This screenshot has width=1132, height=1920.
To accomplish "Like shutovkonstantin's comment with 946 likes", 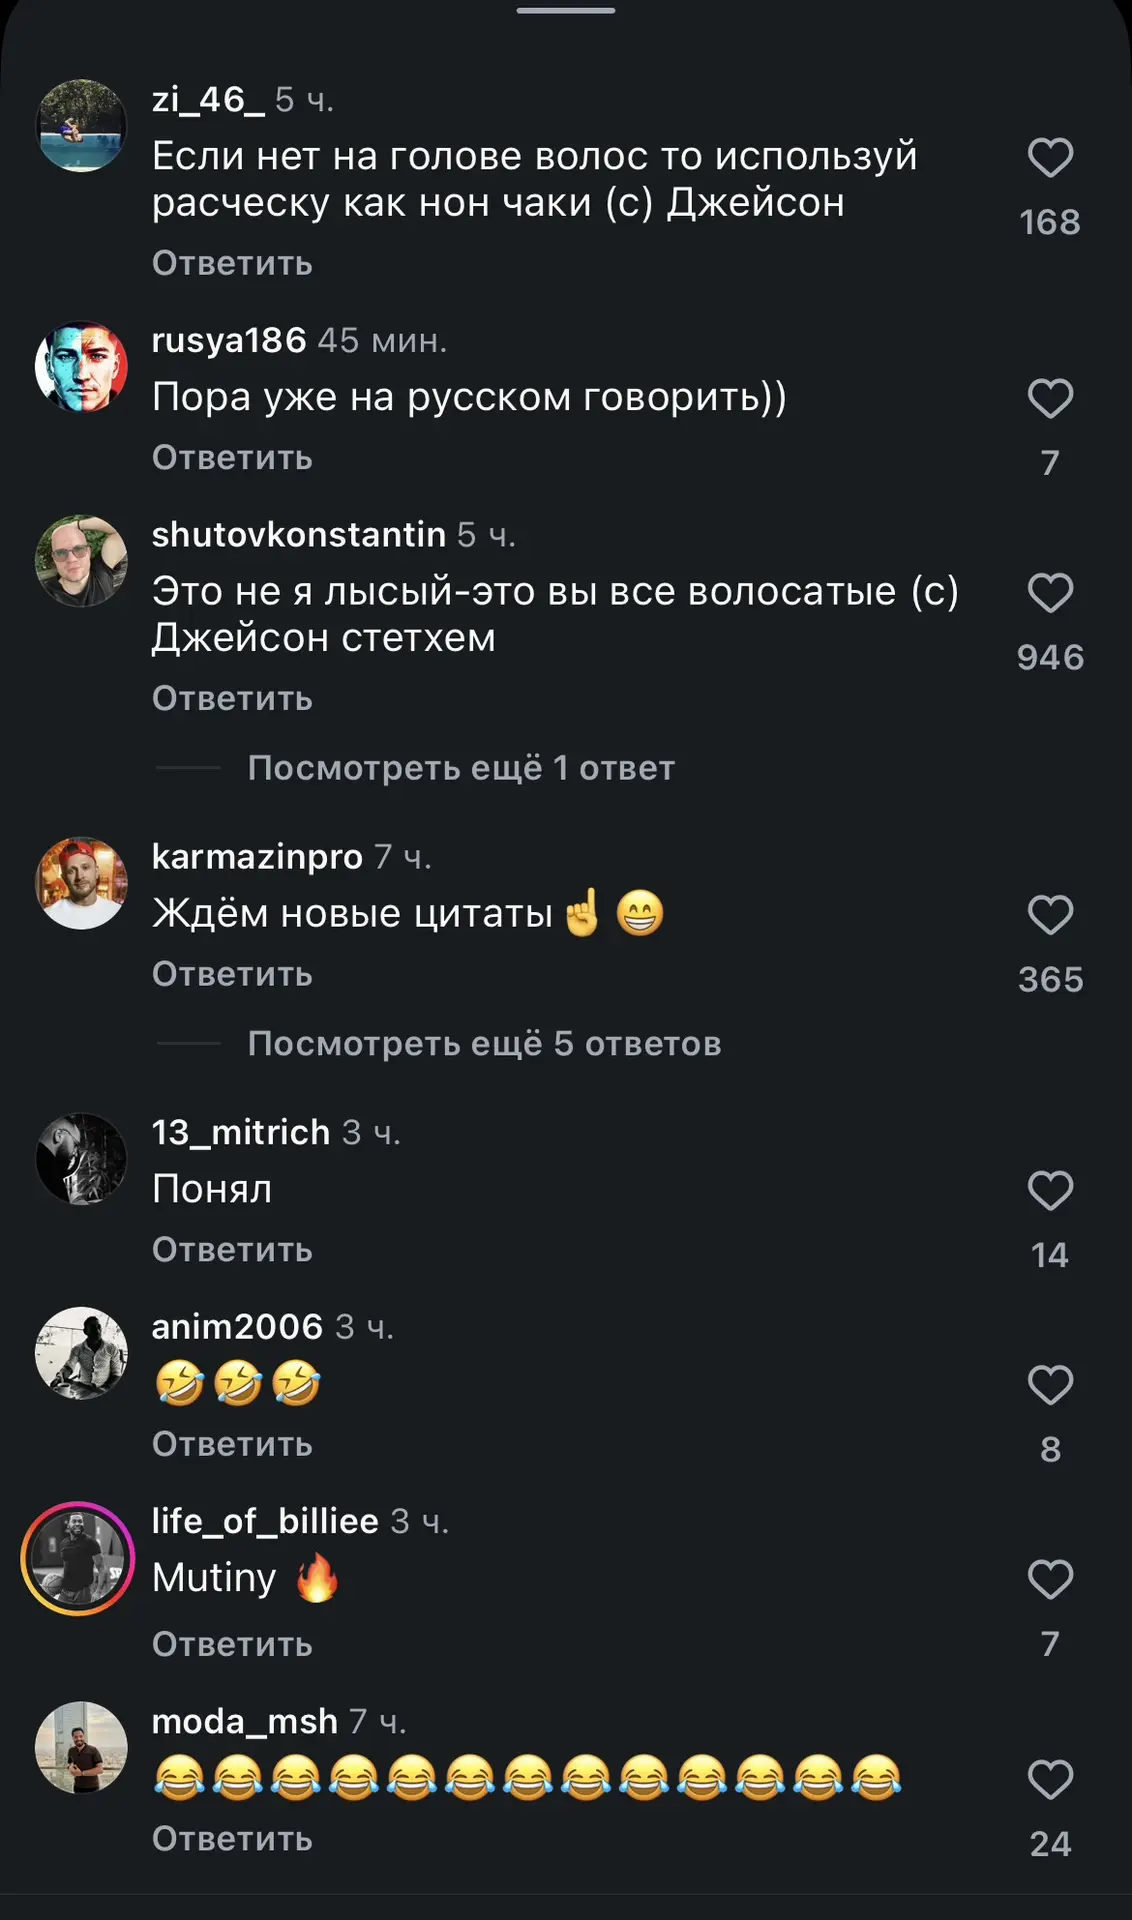I will point(1050,593).
